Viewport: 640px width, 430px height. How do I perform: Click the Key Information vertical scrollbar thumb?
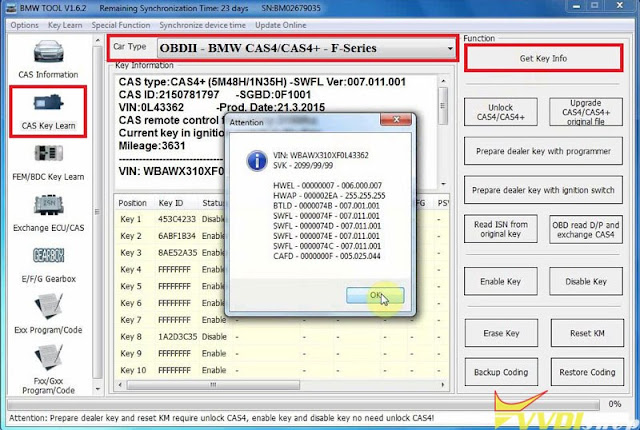(x=443, y=106)
